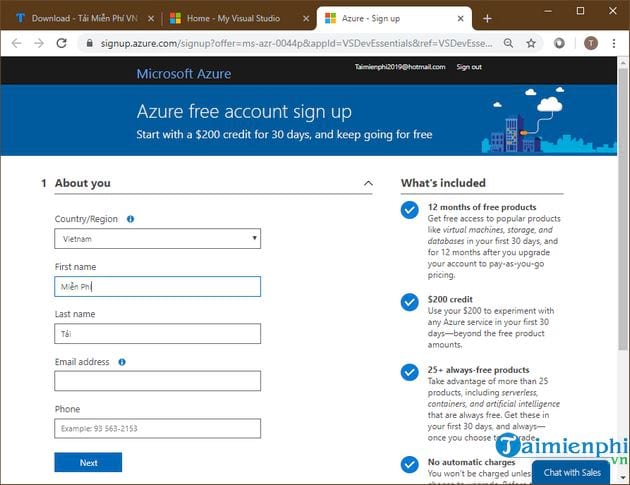This screenshot has width=630, height=485.
Task: Click the About you section heading
Action: (x=83, y=183)
